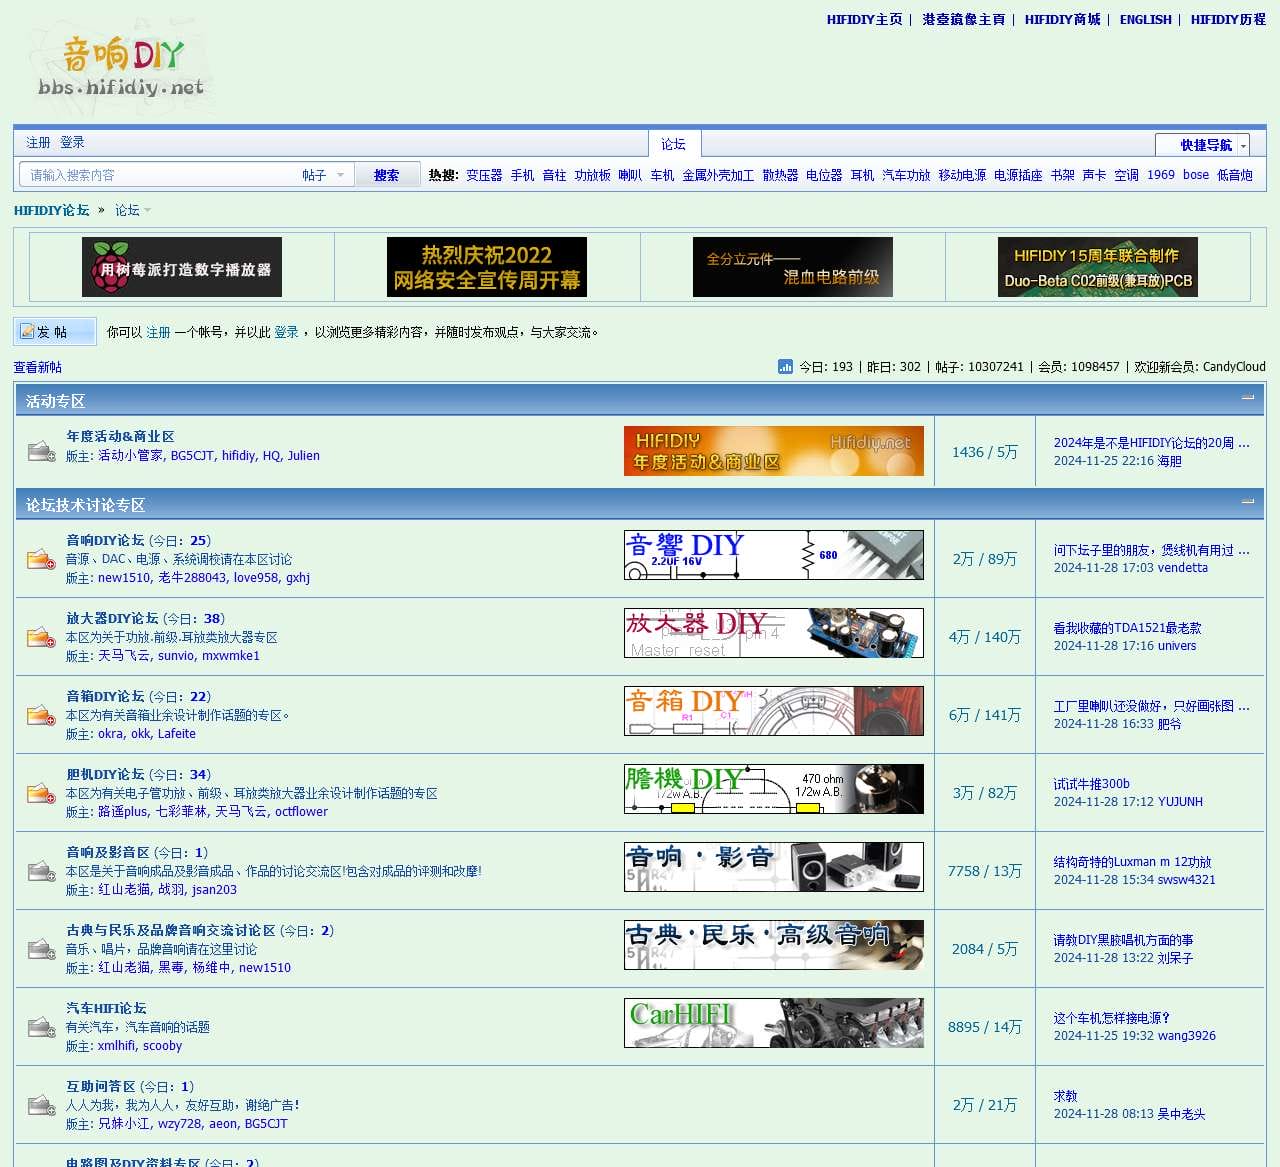Expand the 论坛 breadcrumb dropdown arrow
Screen dimensions: 1280x1167
coord(147,210)
